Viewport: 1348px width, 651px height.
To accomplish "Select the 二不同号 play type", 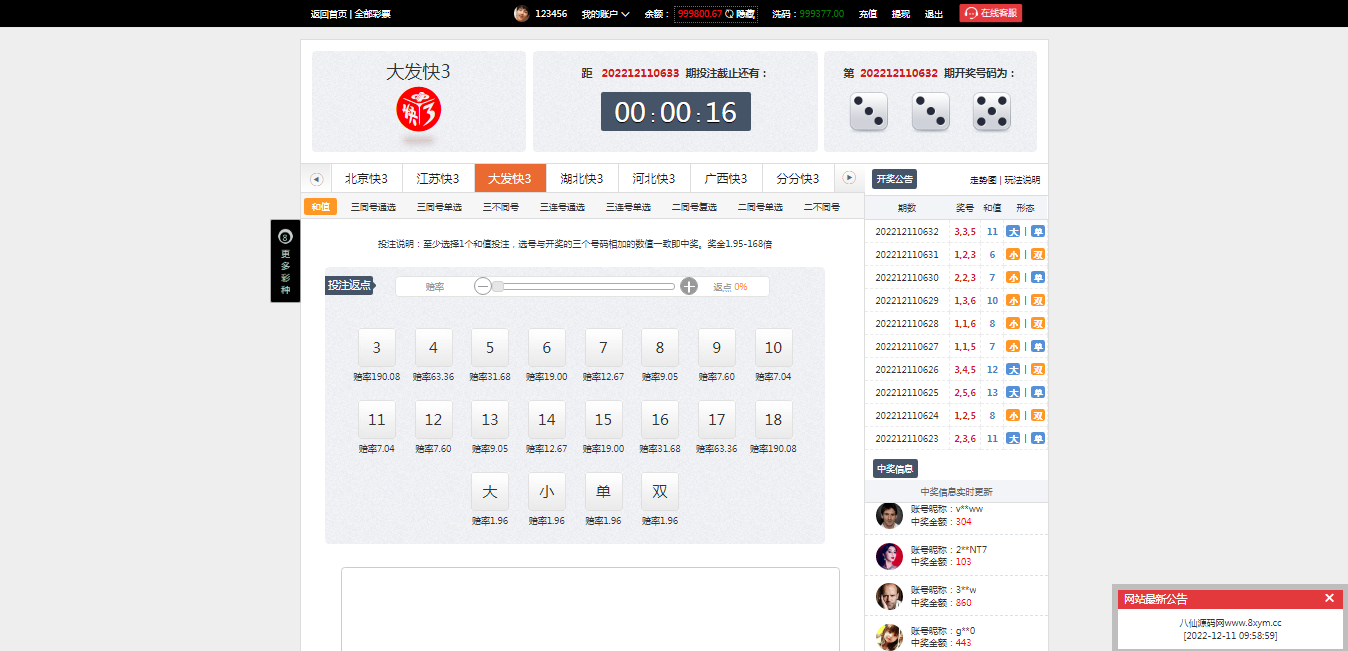I will 821,207.
